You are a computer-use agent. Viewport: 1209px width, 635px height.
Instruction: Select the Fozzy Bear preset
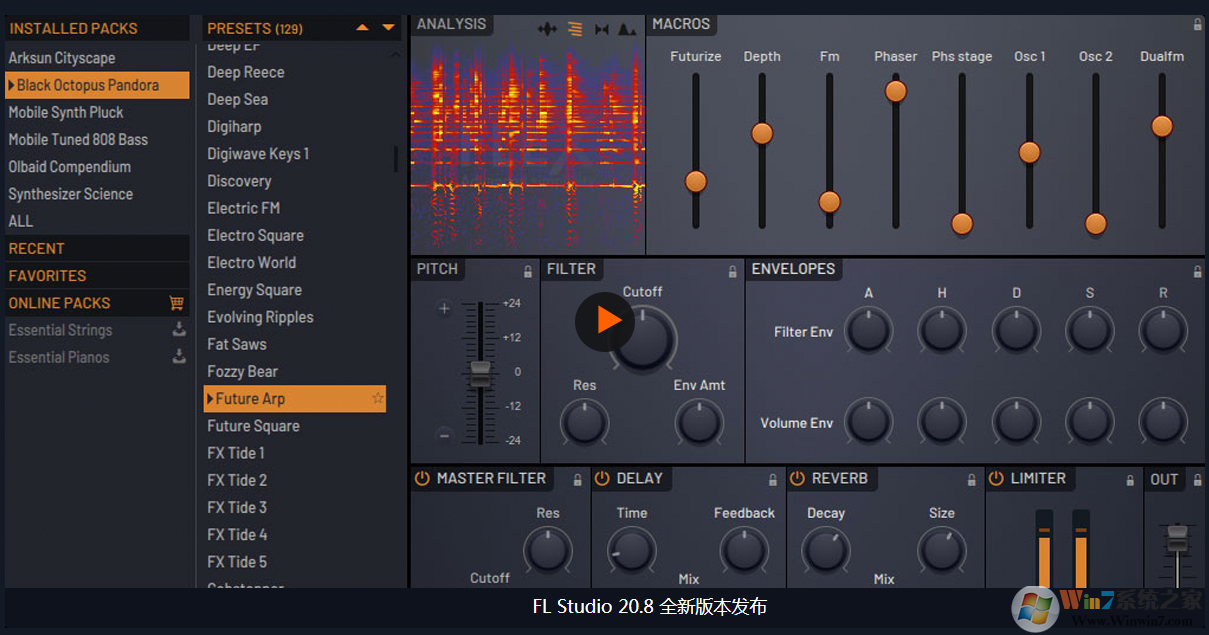click(x=242, y=372)
